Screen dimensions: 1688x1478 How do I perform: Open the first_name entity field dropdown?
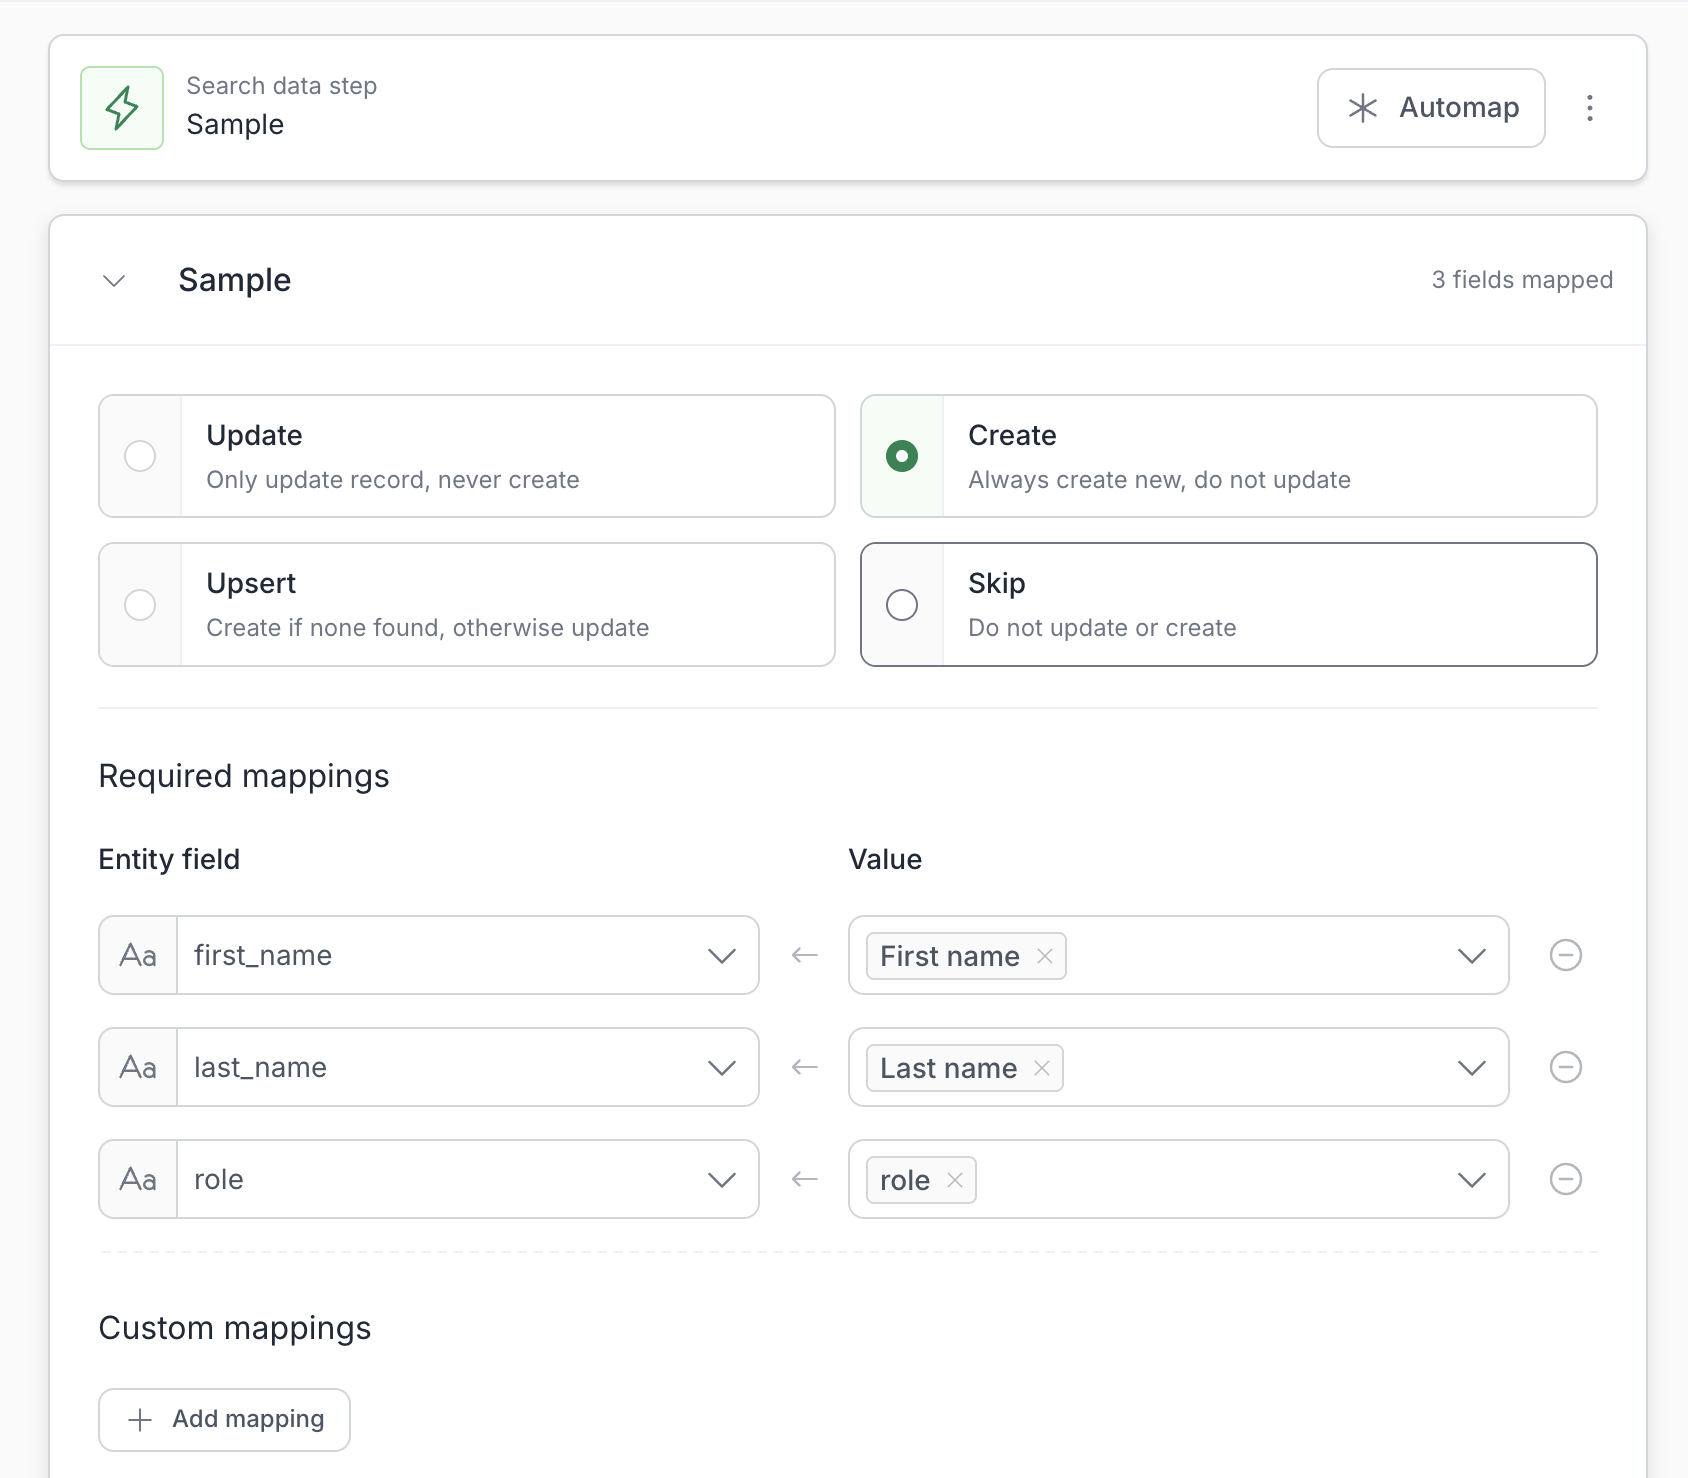721,955
